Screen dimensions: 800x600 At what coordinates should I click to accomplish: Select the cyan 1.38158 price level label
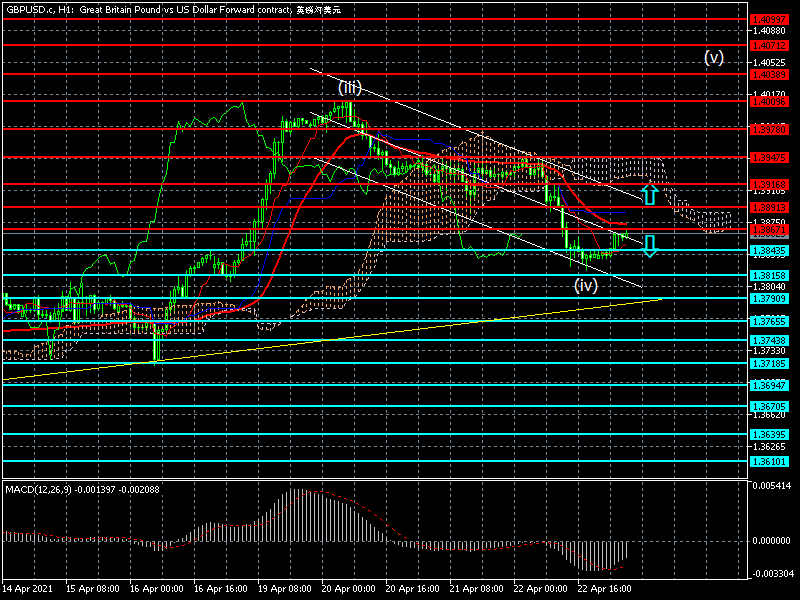pos(769,276)
